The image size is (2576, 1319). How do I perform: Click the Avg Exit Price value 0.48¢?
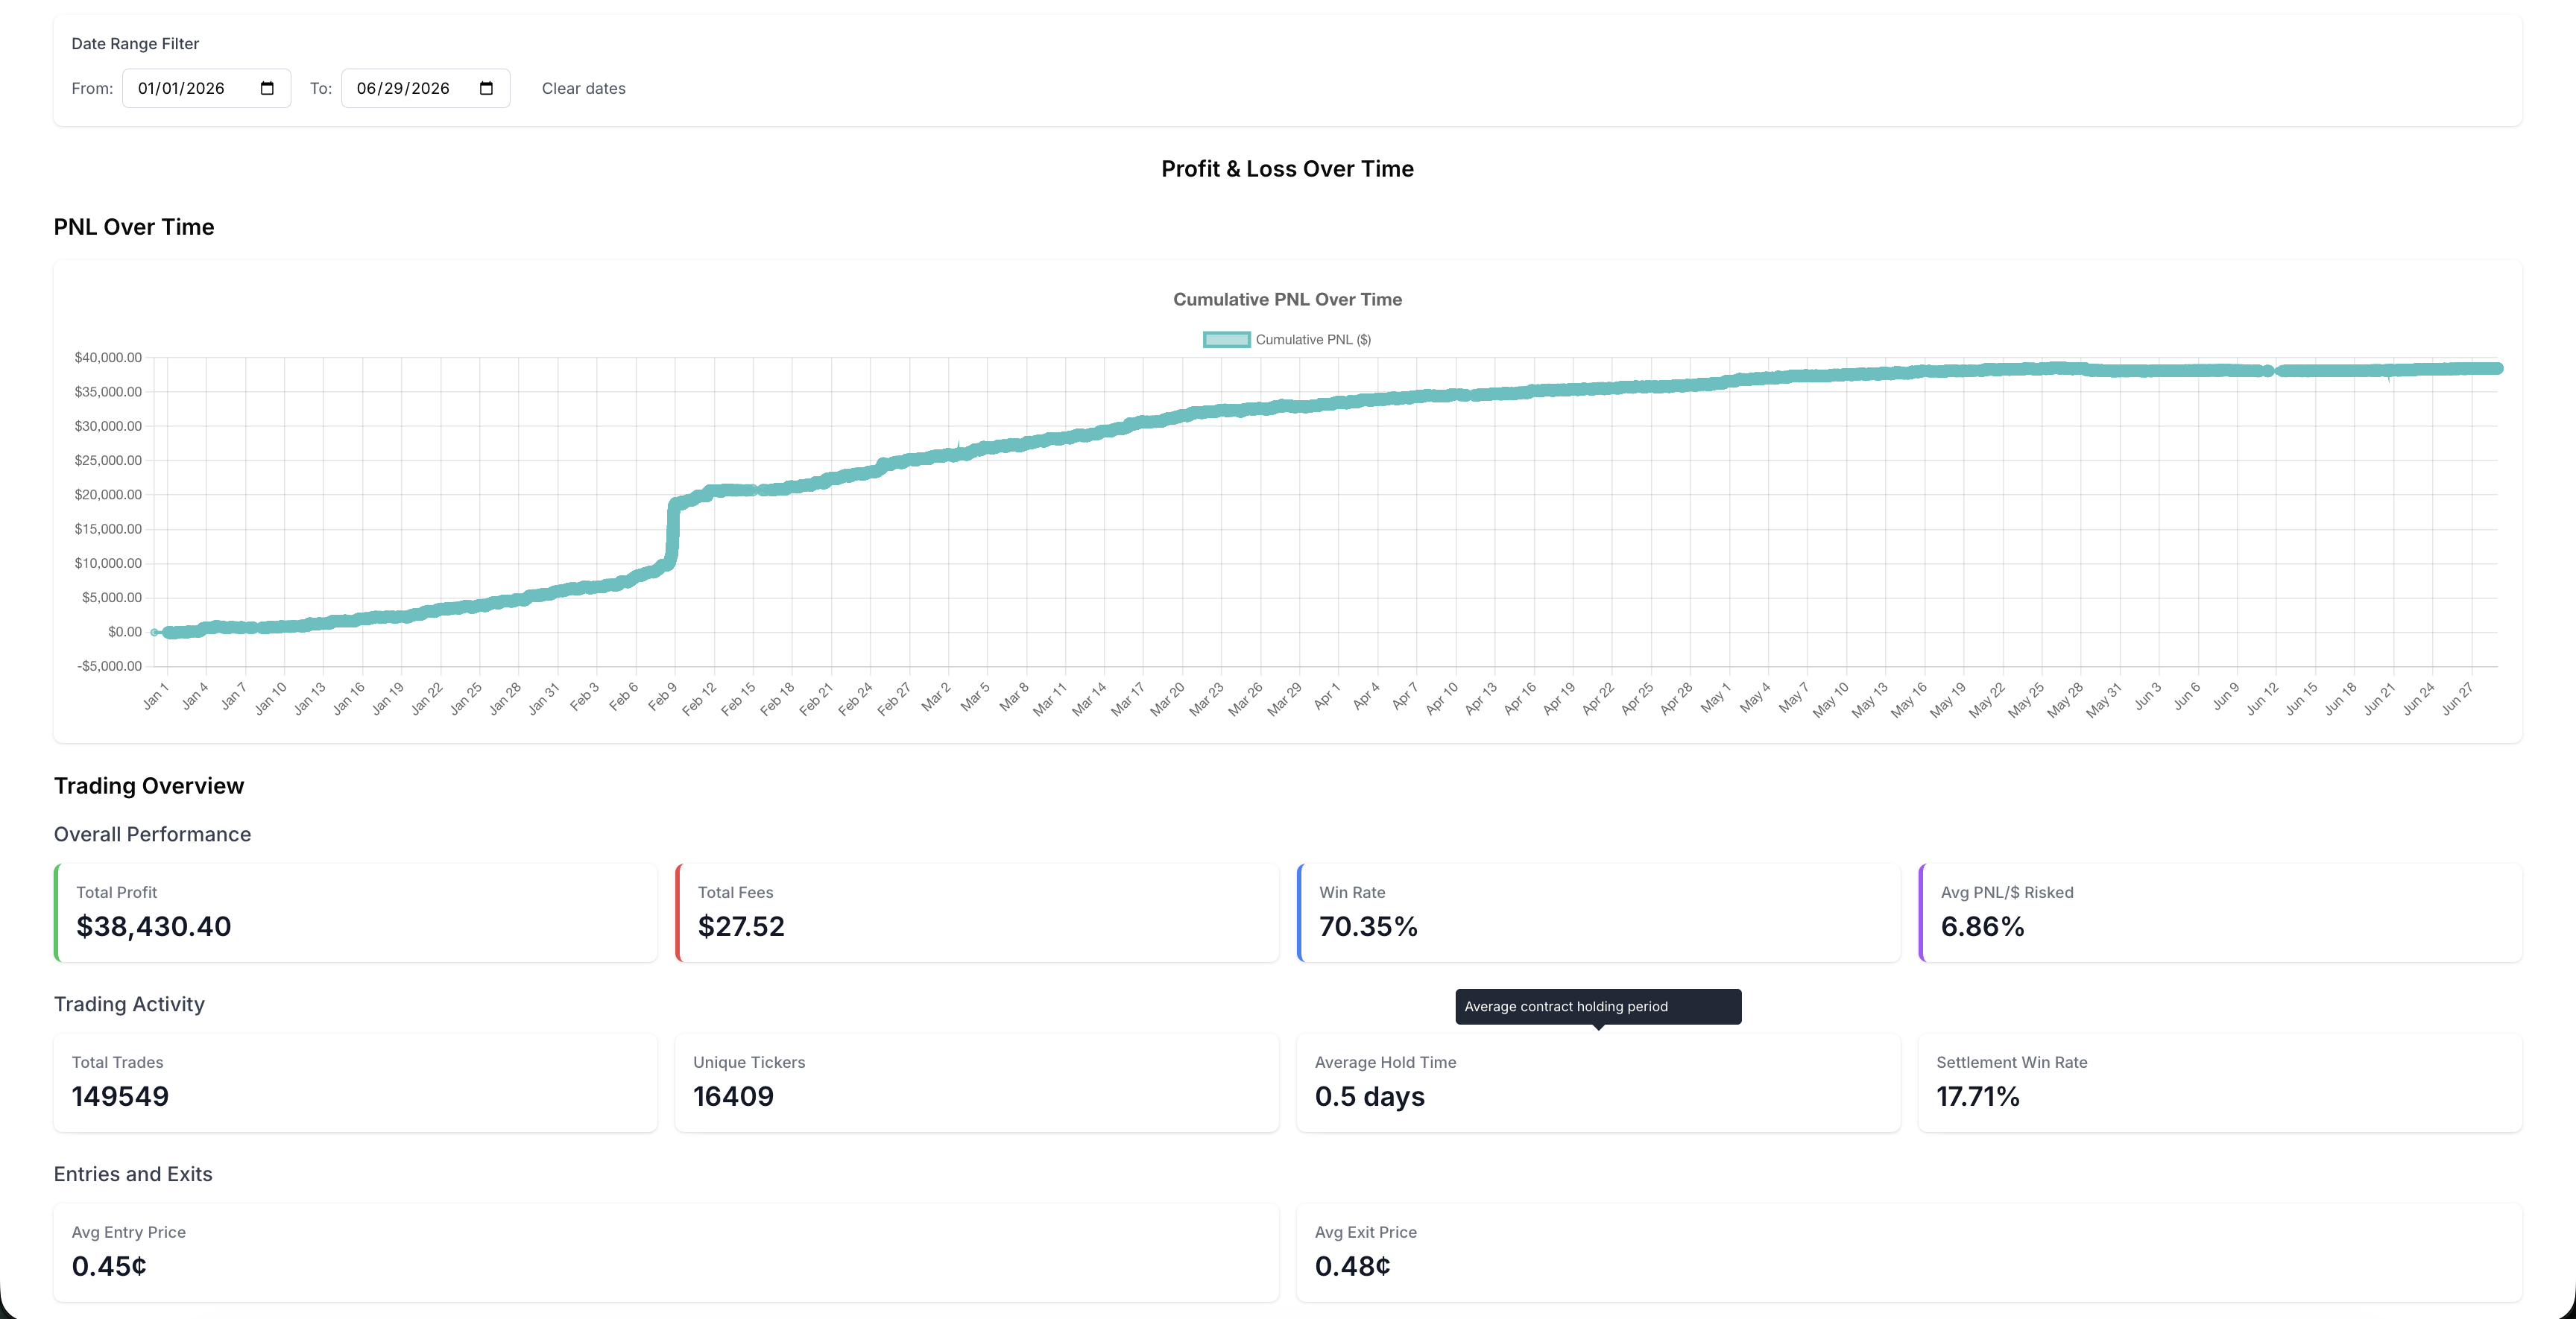click(x=1352, y=1266)
